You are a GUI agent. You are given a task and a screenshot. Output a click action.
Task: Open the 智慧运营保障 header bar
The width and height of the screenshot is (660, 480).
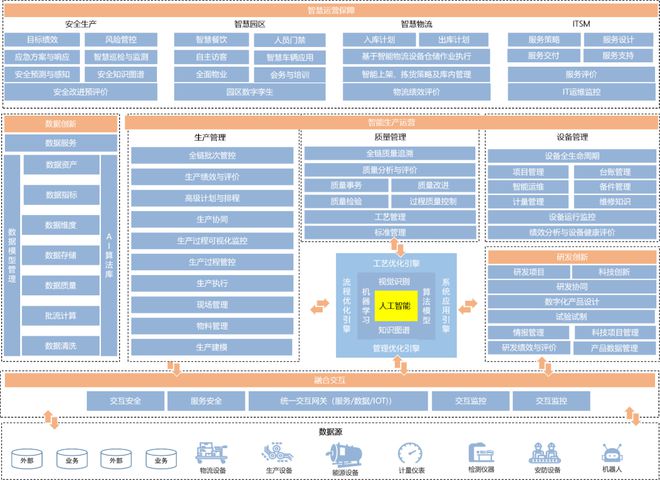(x=330, y=11)
